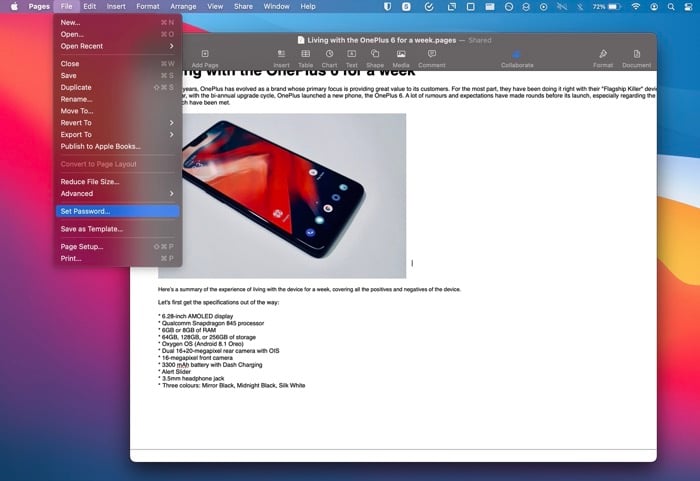Open the Format sidebar icon
This screenshot has height=481, width=700.
603,54
